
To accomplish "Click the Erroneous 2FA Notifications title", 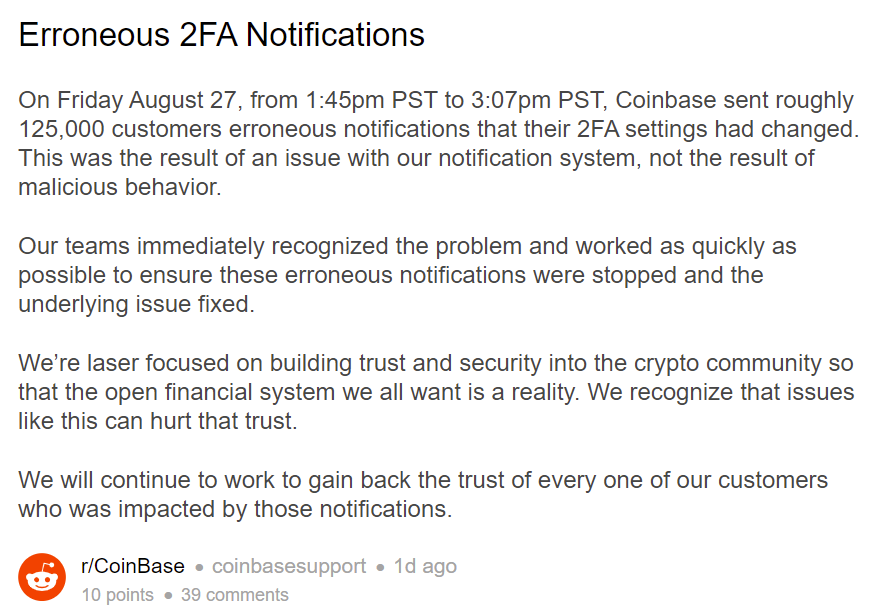I will point(221,35).
